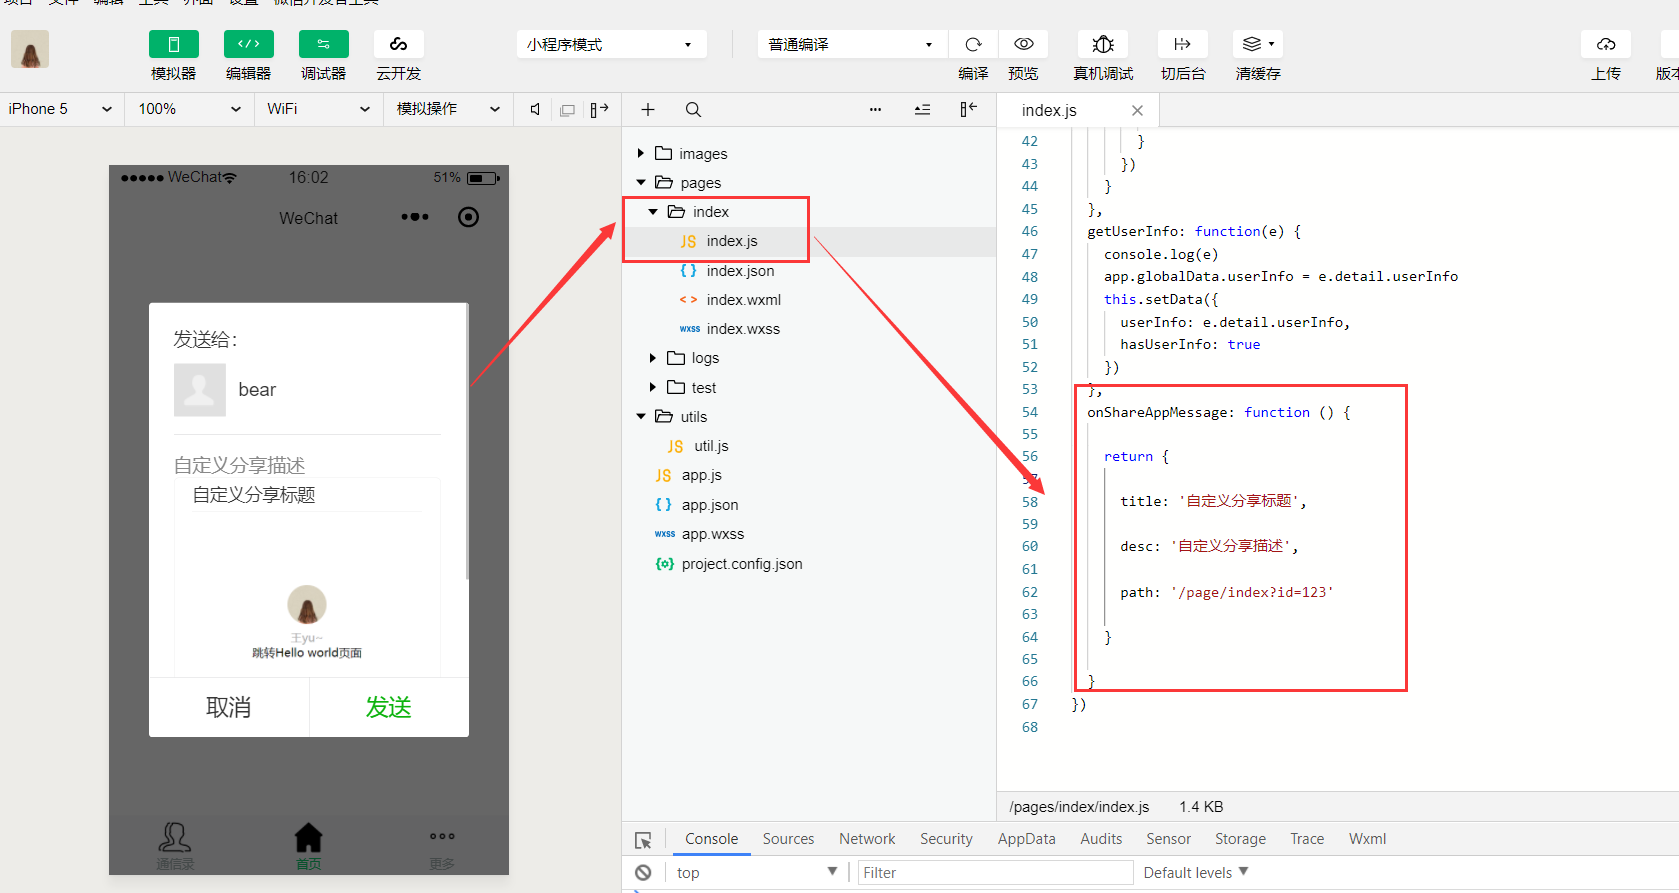Switch to the Console tab
The image size is (1679, 893).
(711, 839)
